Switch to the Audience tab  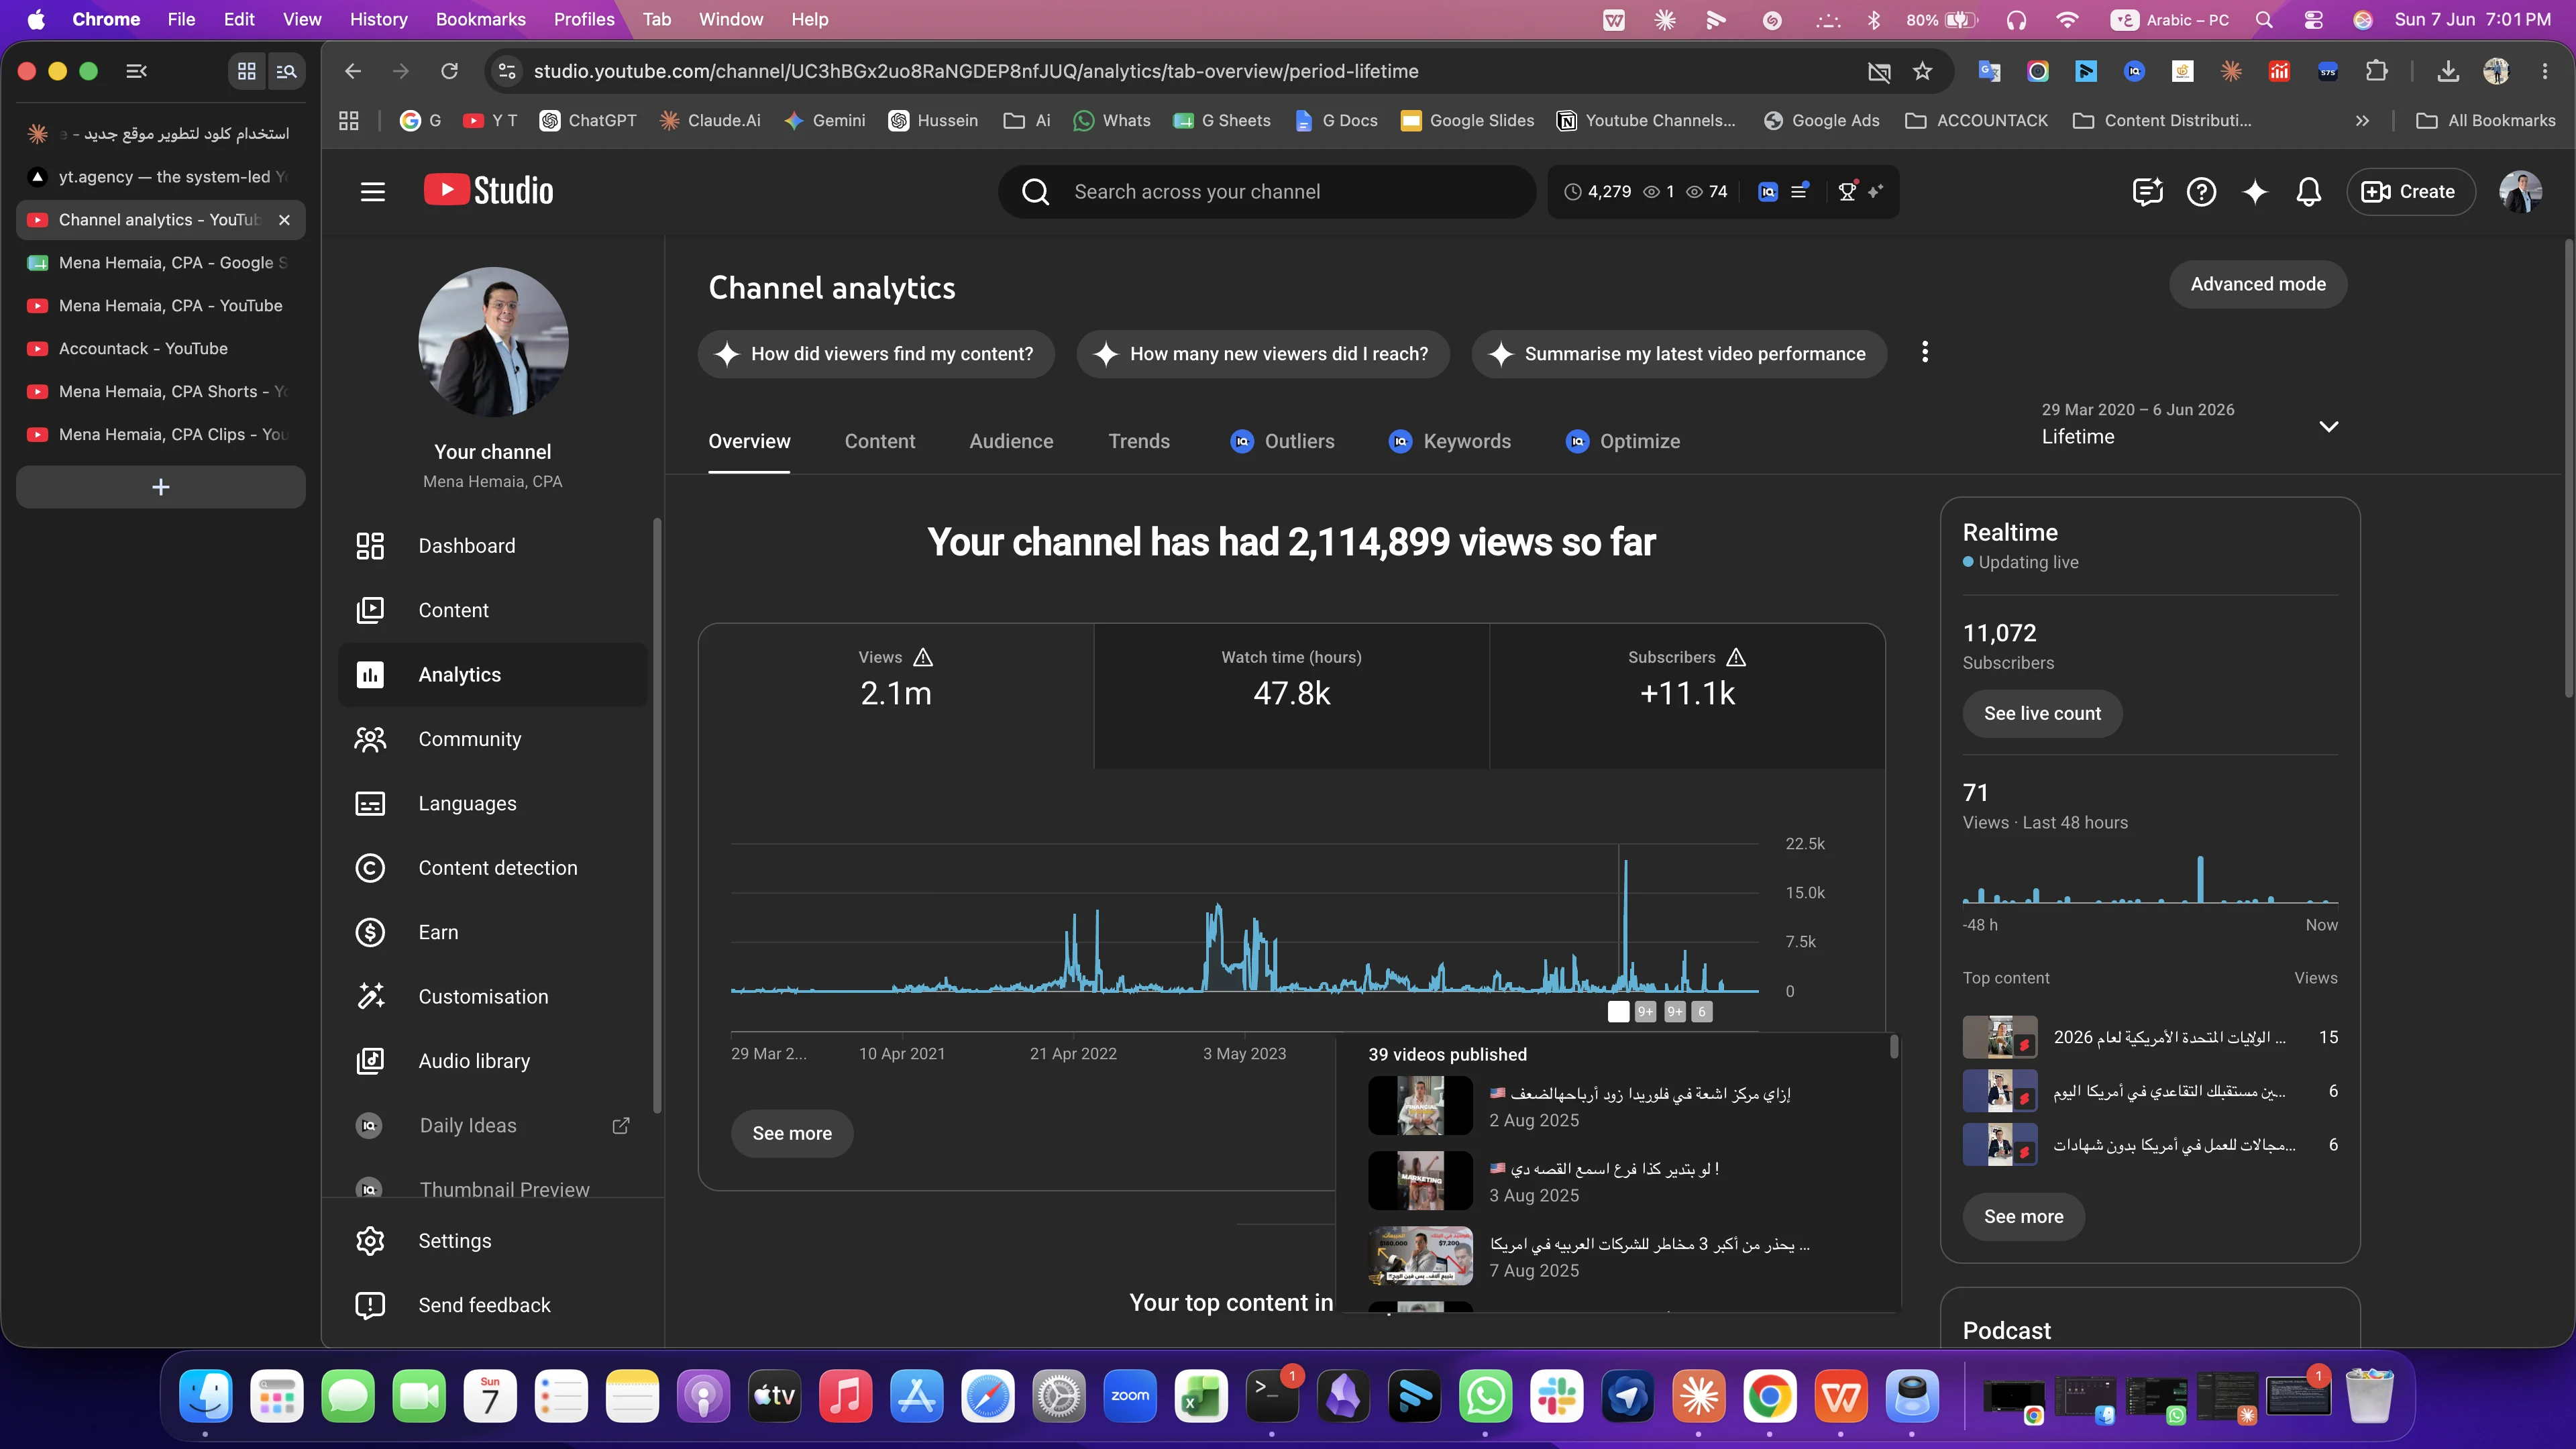[1011, 441]
